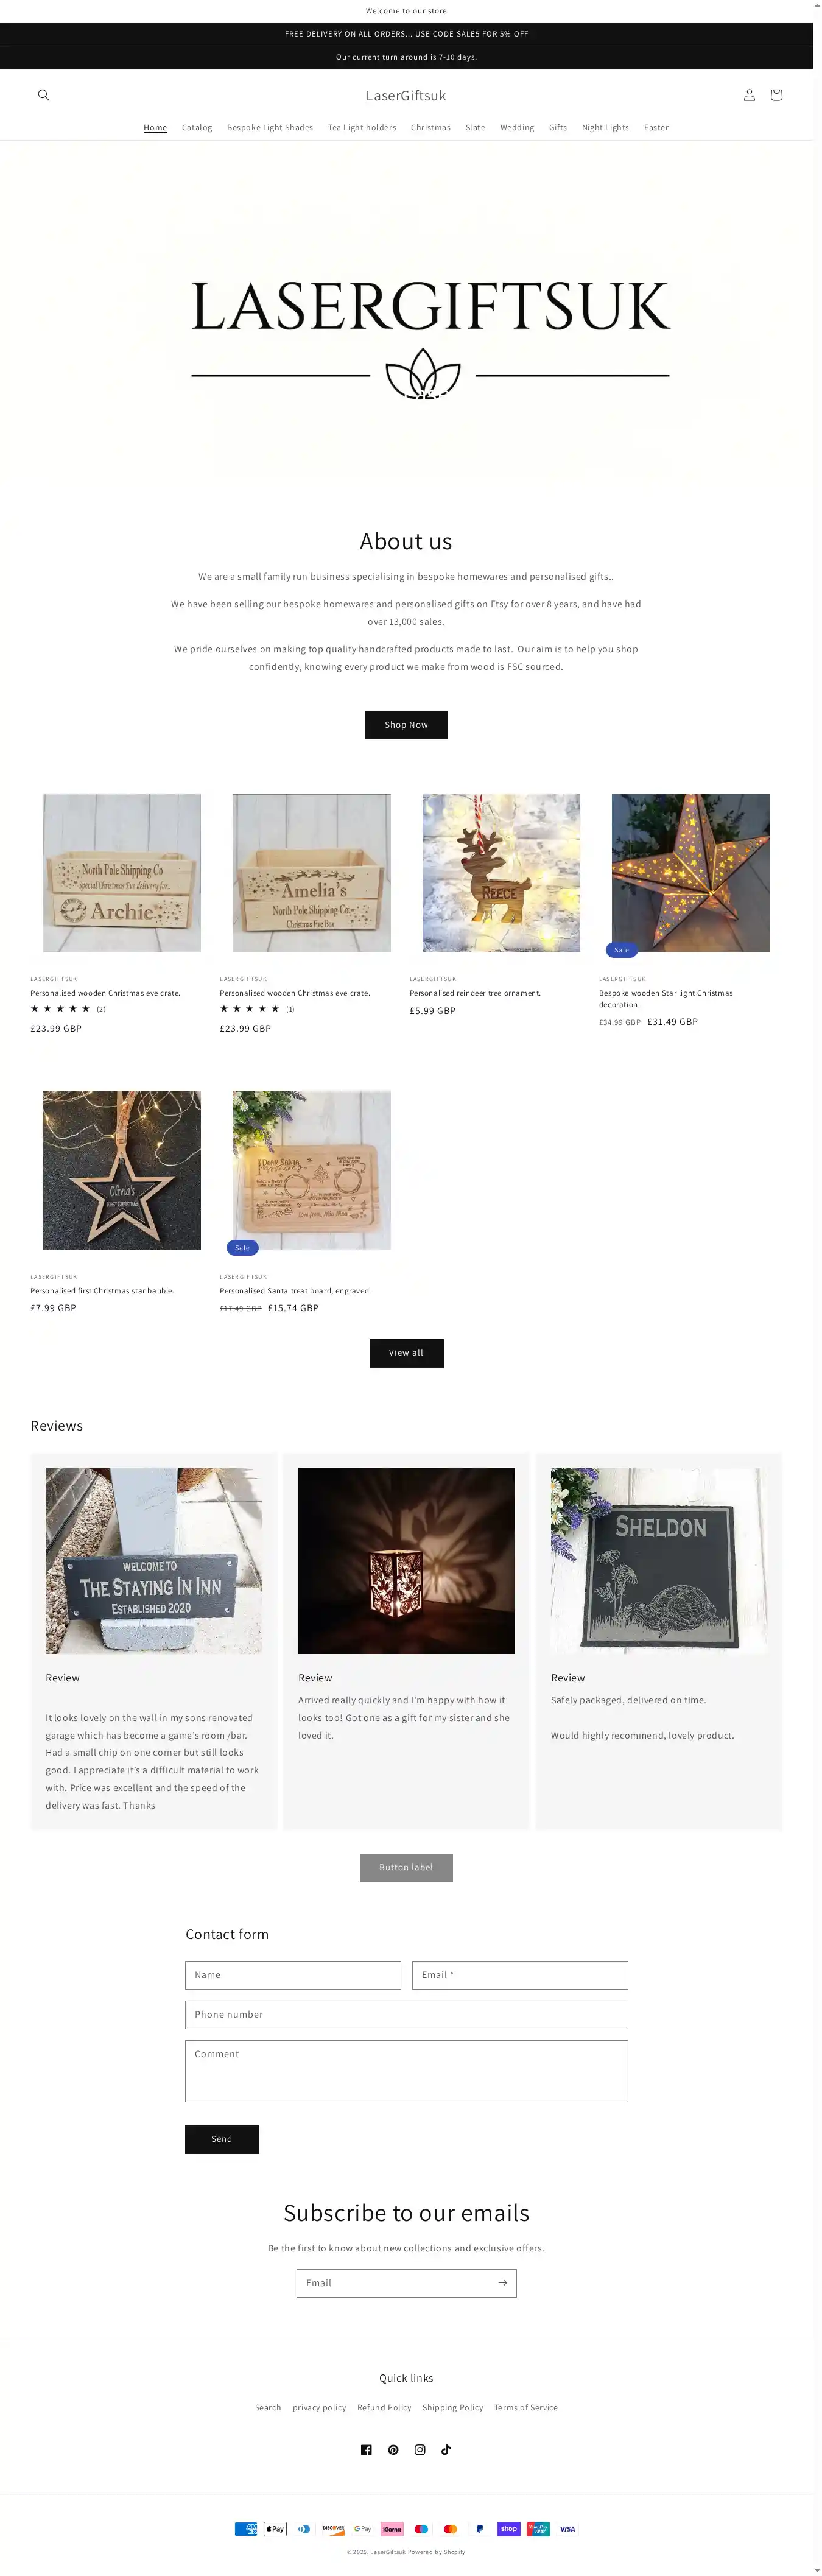Screen dimensions: 822x2576
Task: Focus the Phone number field
Action: point(406,2014)
